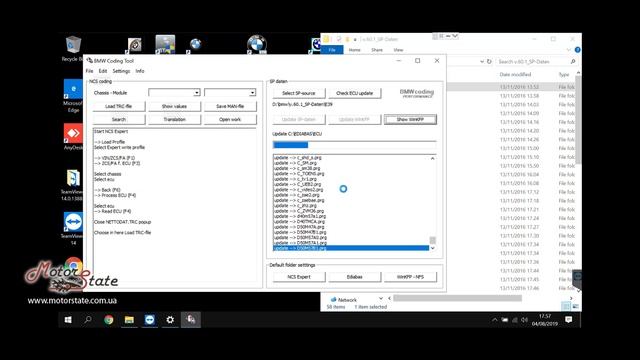
Task: Click the Explorer search magnifier icon
Action: [x=573, y=62]
